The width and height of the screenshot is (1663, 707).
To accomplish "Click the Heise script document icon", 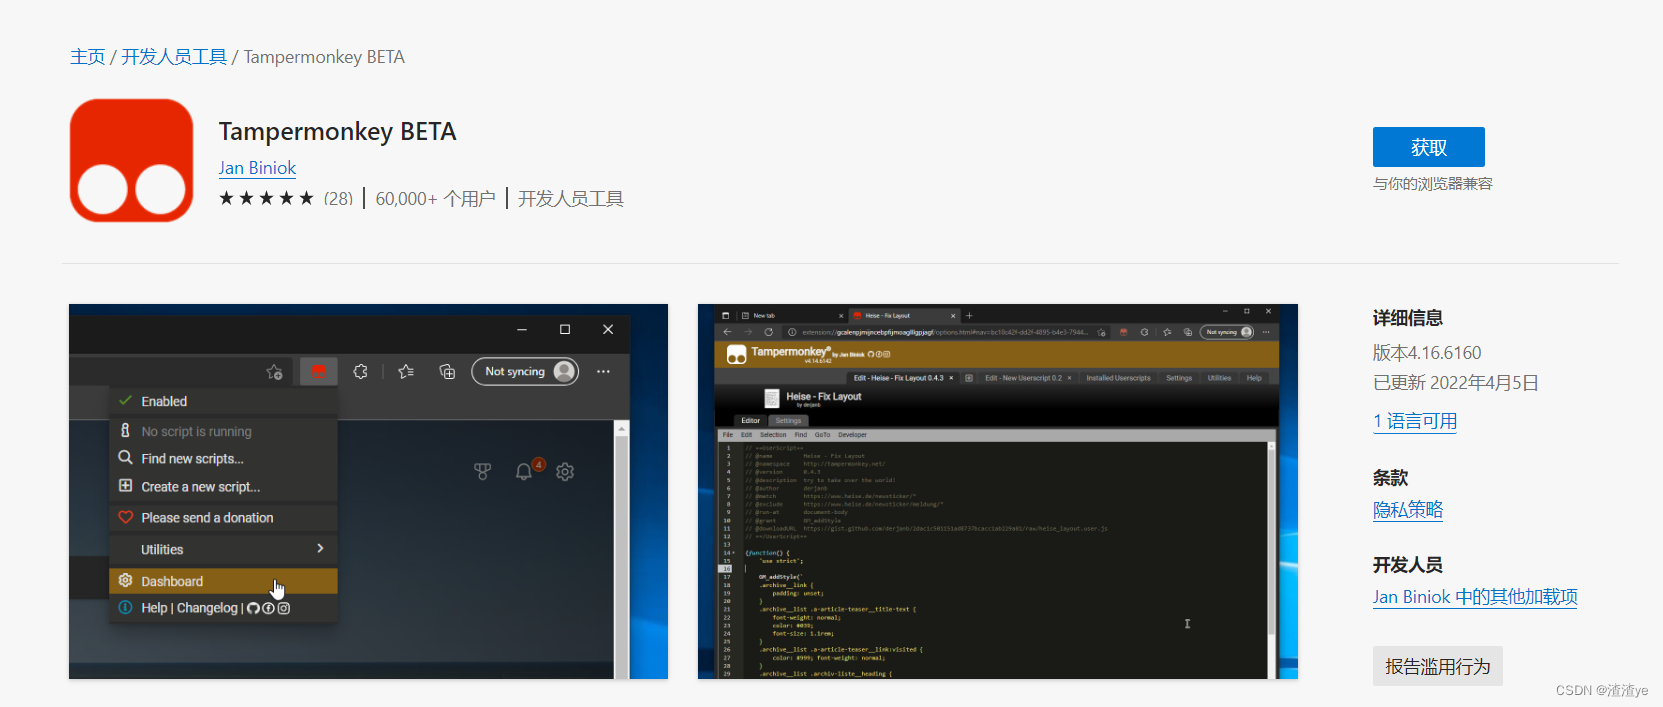I will (x=772, y=398).
